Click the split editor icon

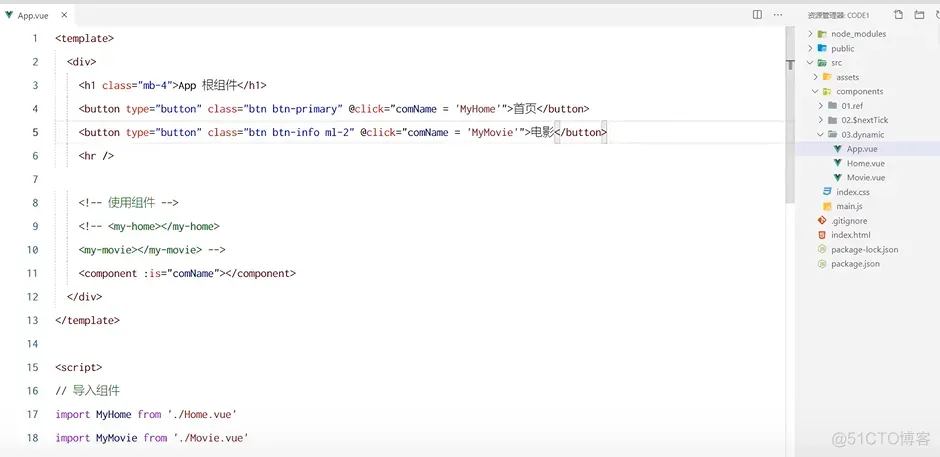point(757,14)
